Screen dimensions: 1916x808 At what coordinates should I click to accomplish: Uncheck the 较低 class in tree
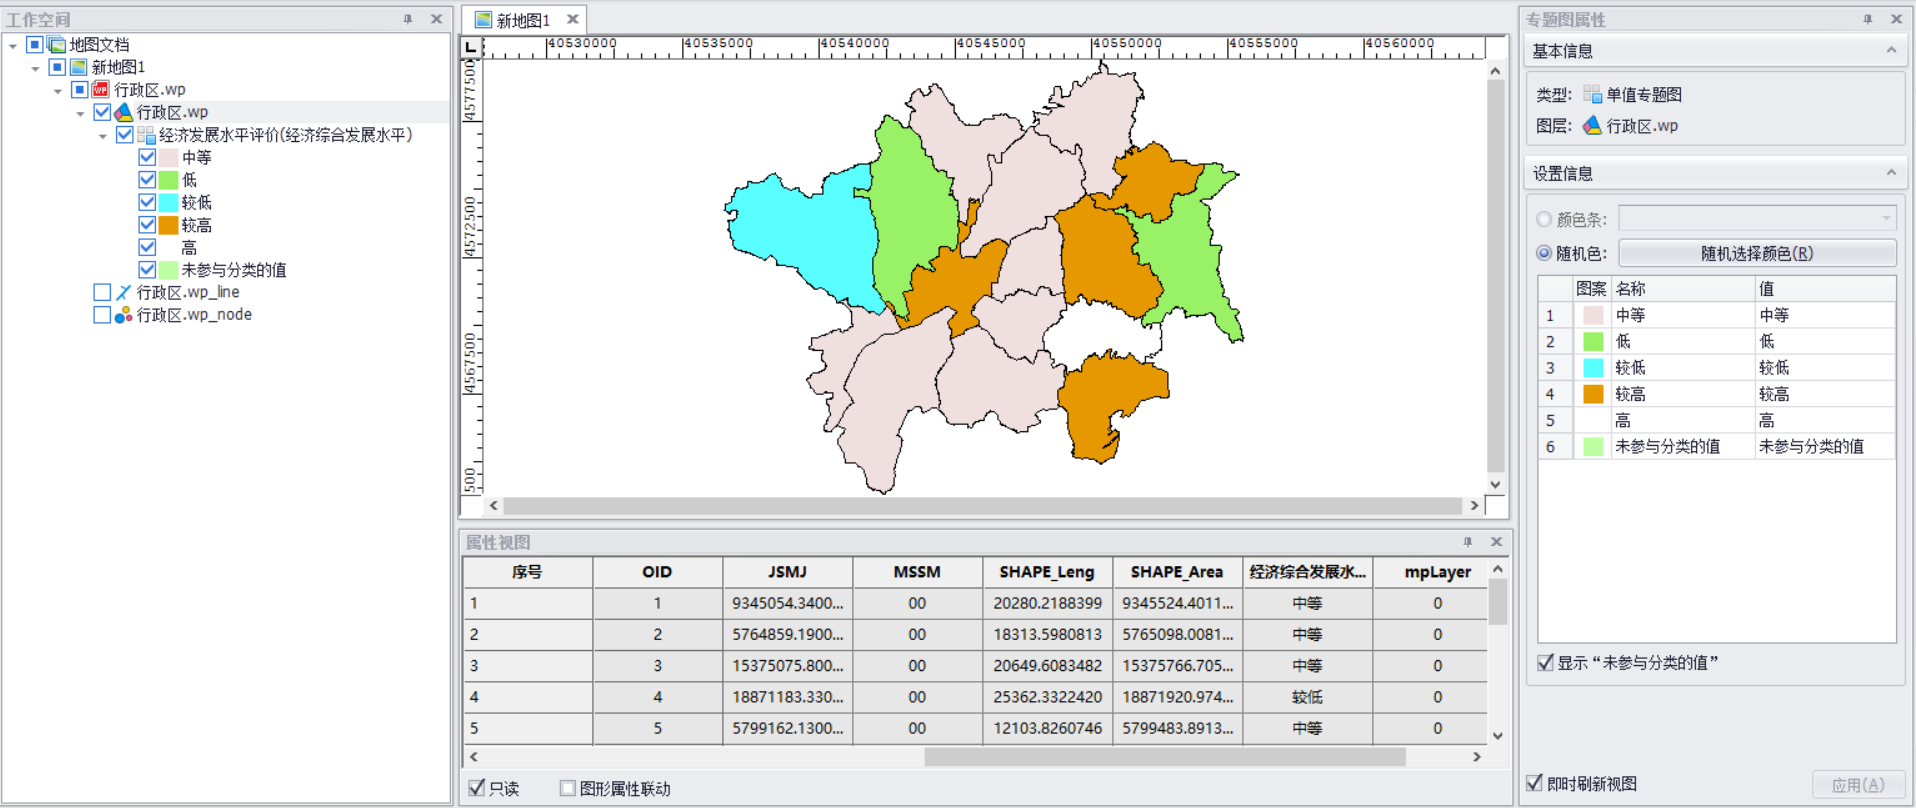coord(147,202)
